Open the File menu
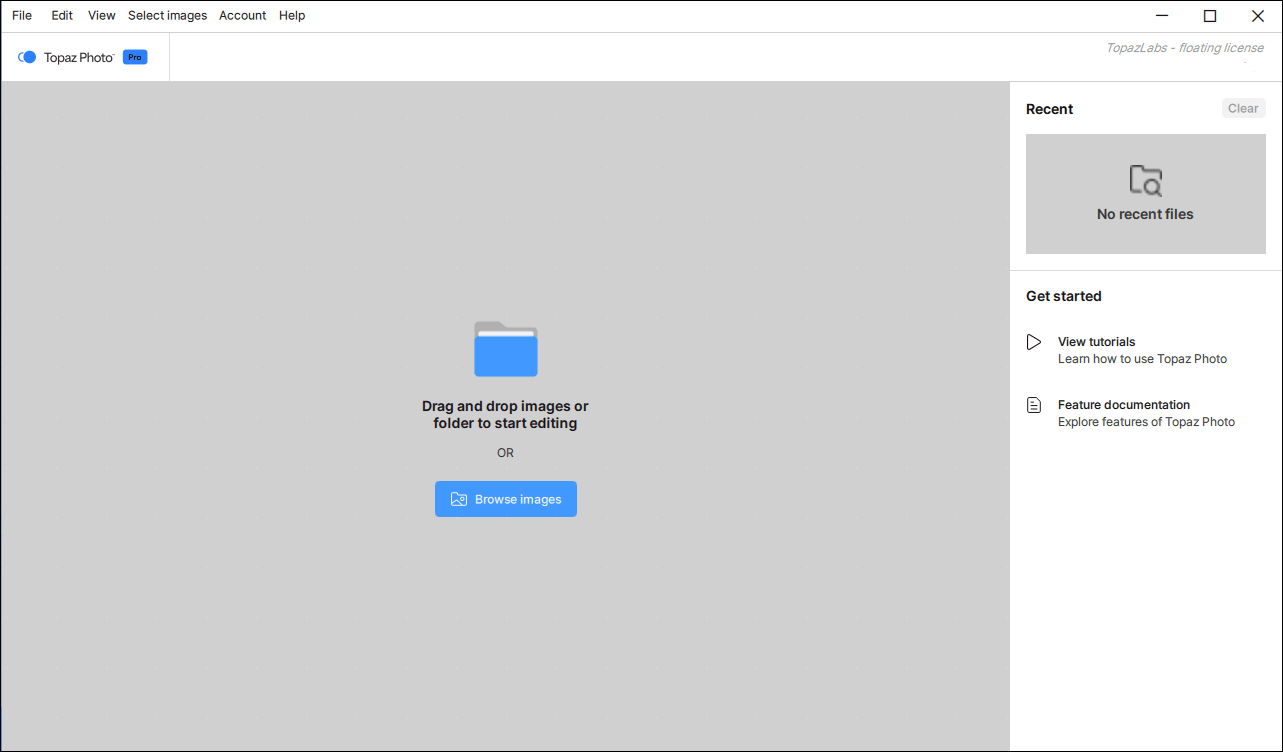1283x752 pixels. coord(22,16)
